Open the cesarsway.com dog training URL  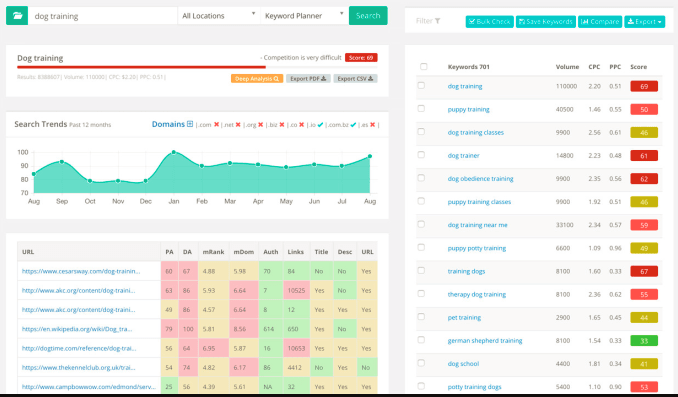(x=81, y=271)
